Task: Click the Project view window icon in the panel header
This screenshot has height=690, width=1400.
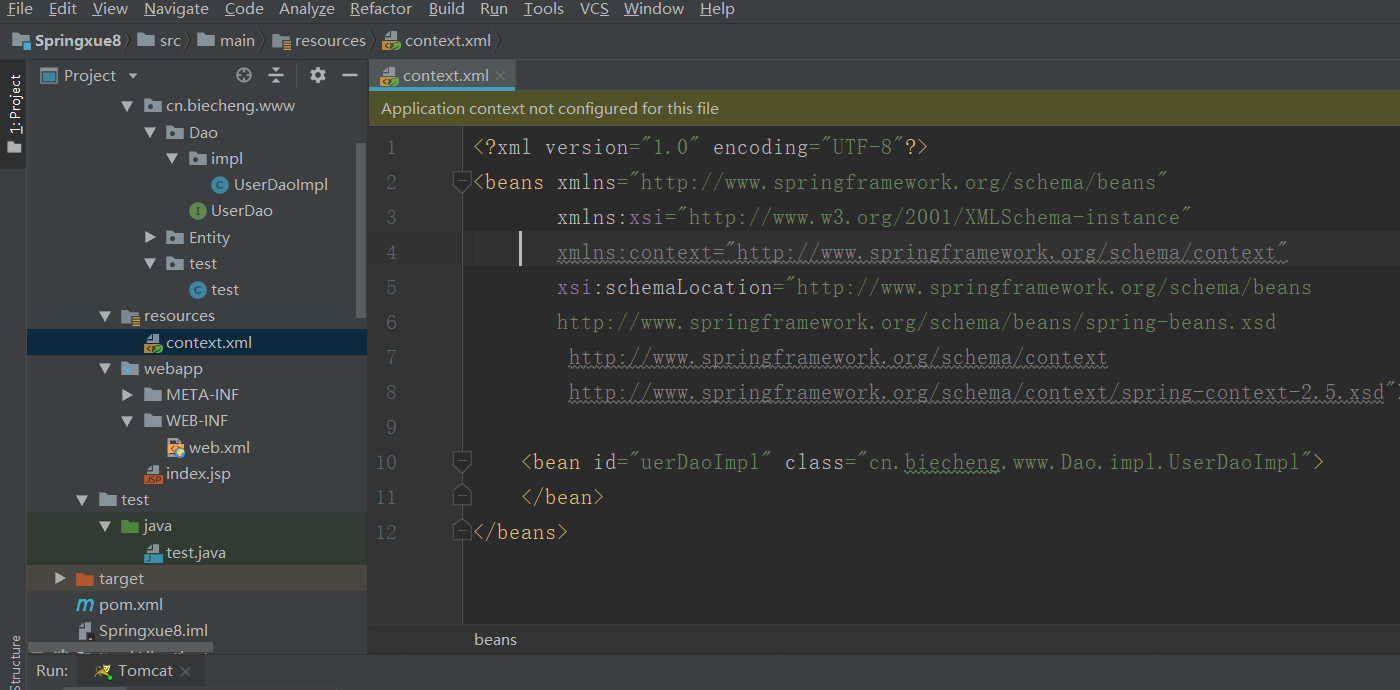Action: pos(49,75)
